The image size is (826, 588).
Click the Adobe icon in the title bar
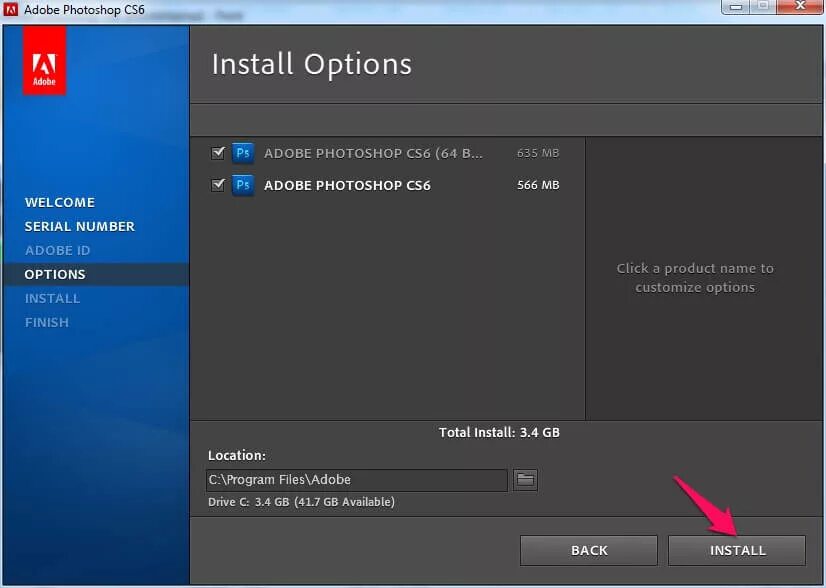(11, 9)
